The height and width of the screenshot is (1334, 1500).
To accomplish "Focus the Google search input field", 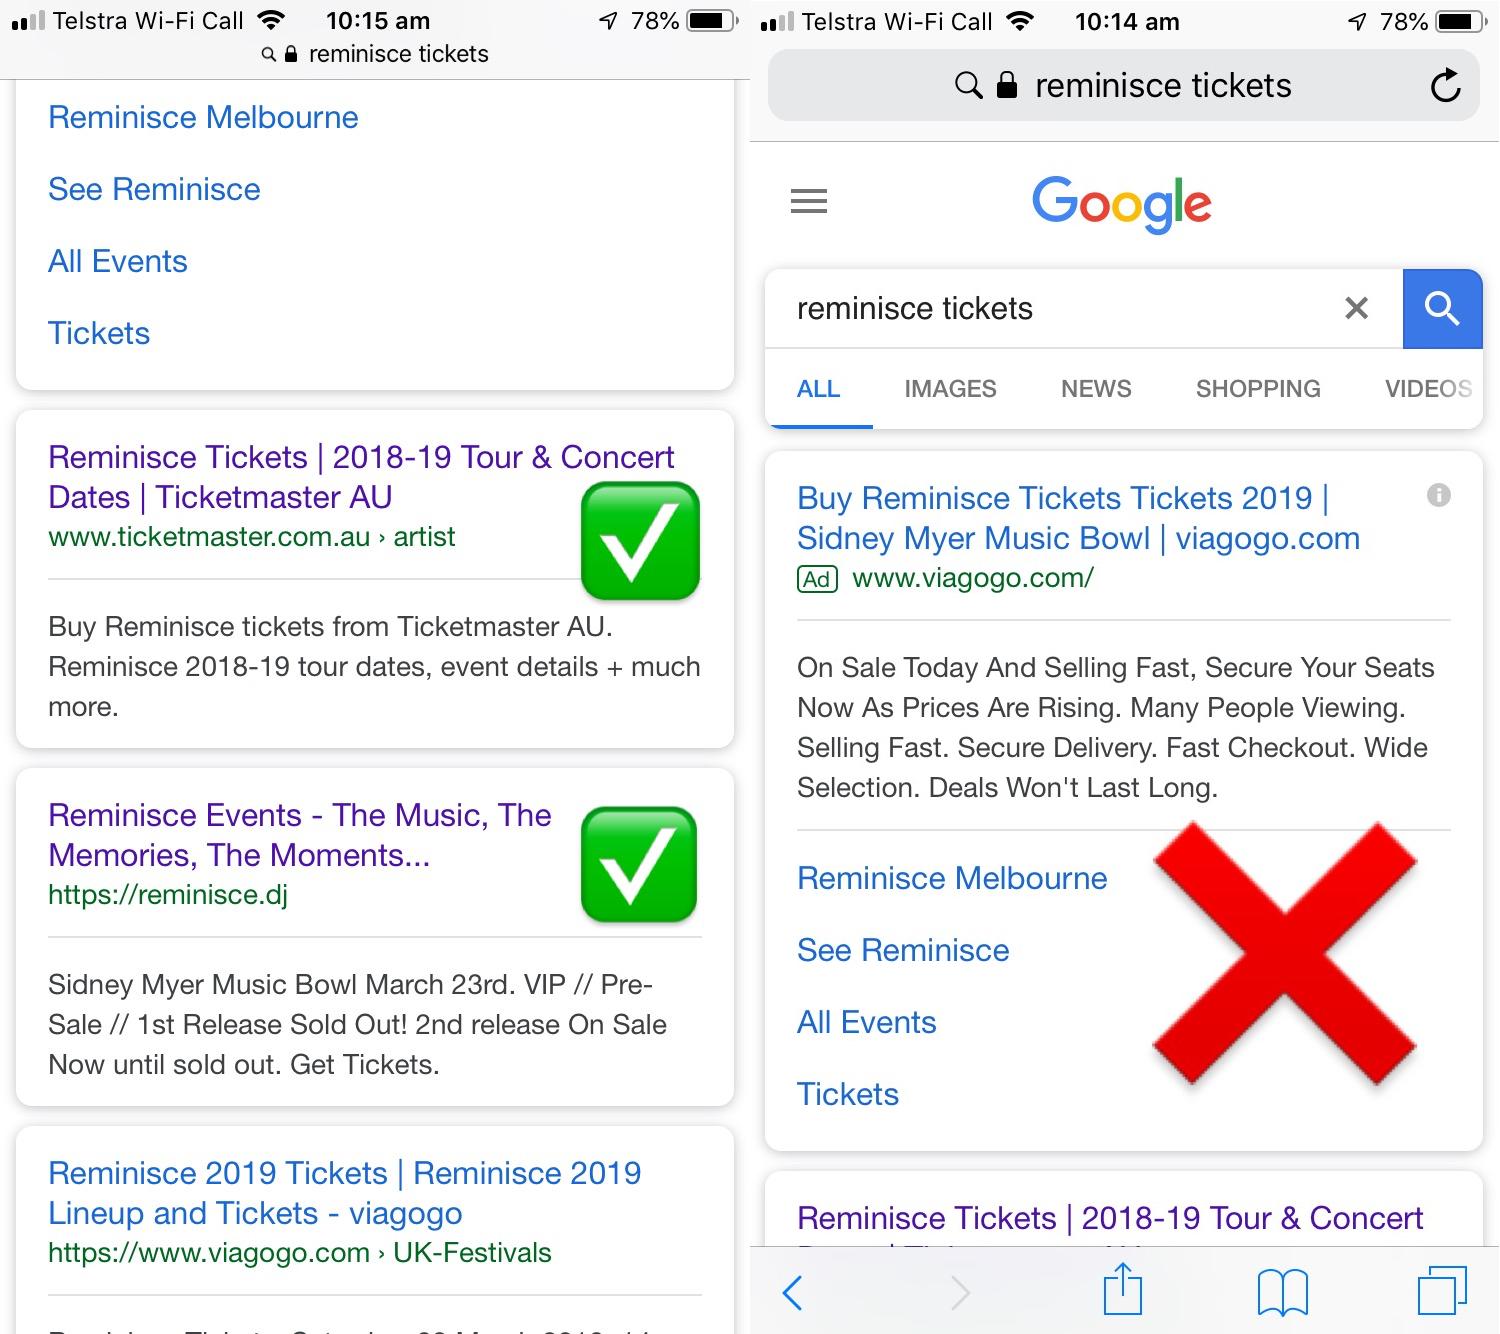I will 1050,308.
